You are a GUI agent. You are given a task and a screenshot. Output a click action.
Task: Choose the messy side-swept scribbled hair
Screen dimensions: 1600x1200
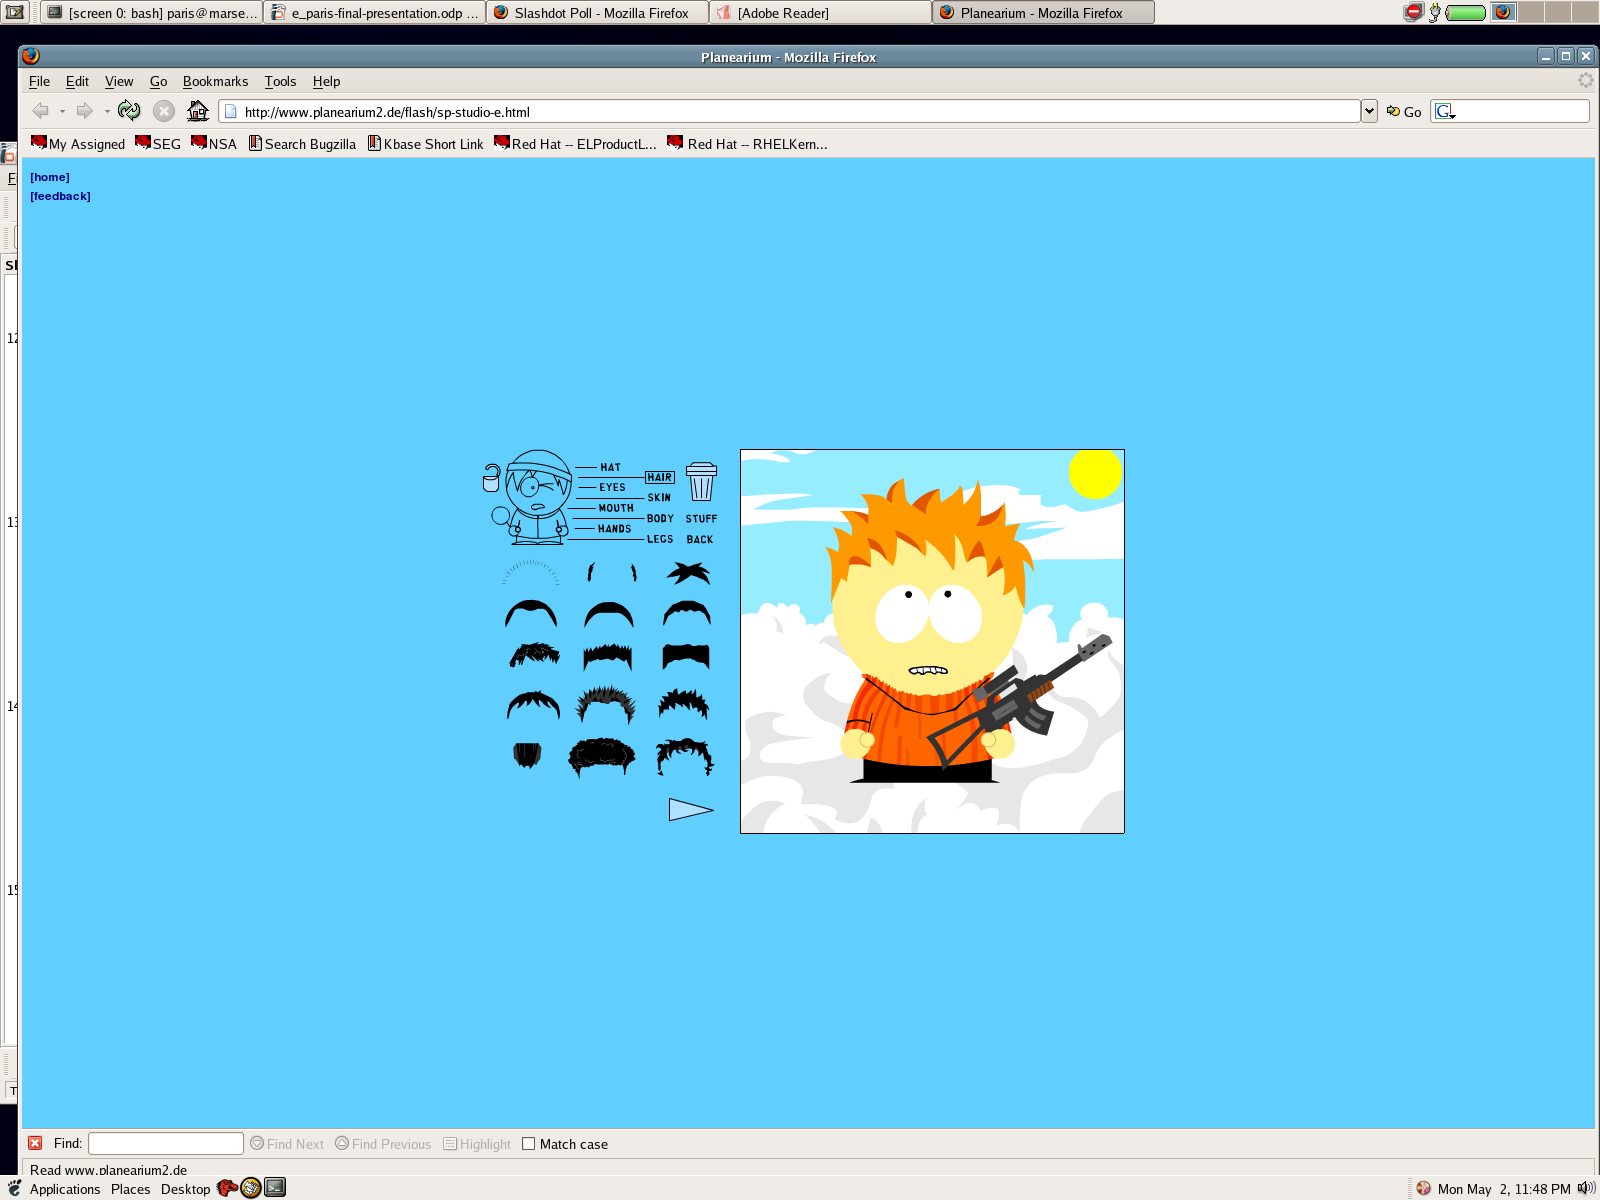(534, 655)
